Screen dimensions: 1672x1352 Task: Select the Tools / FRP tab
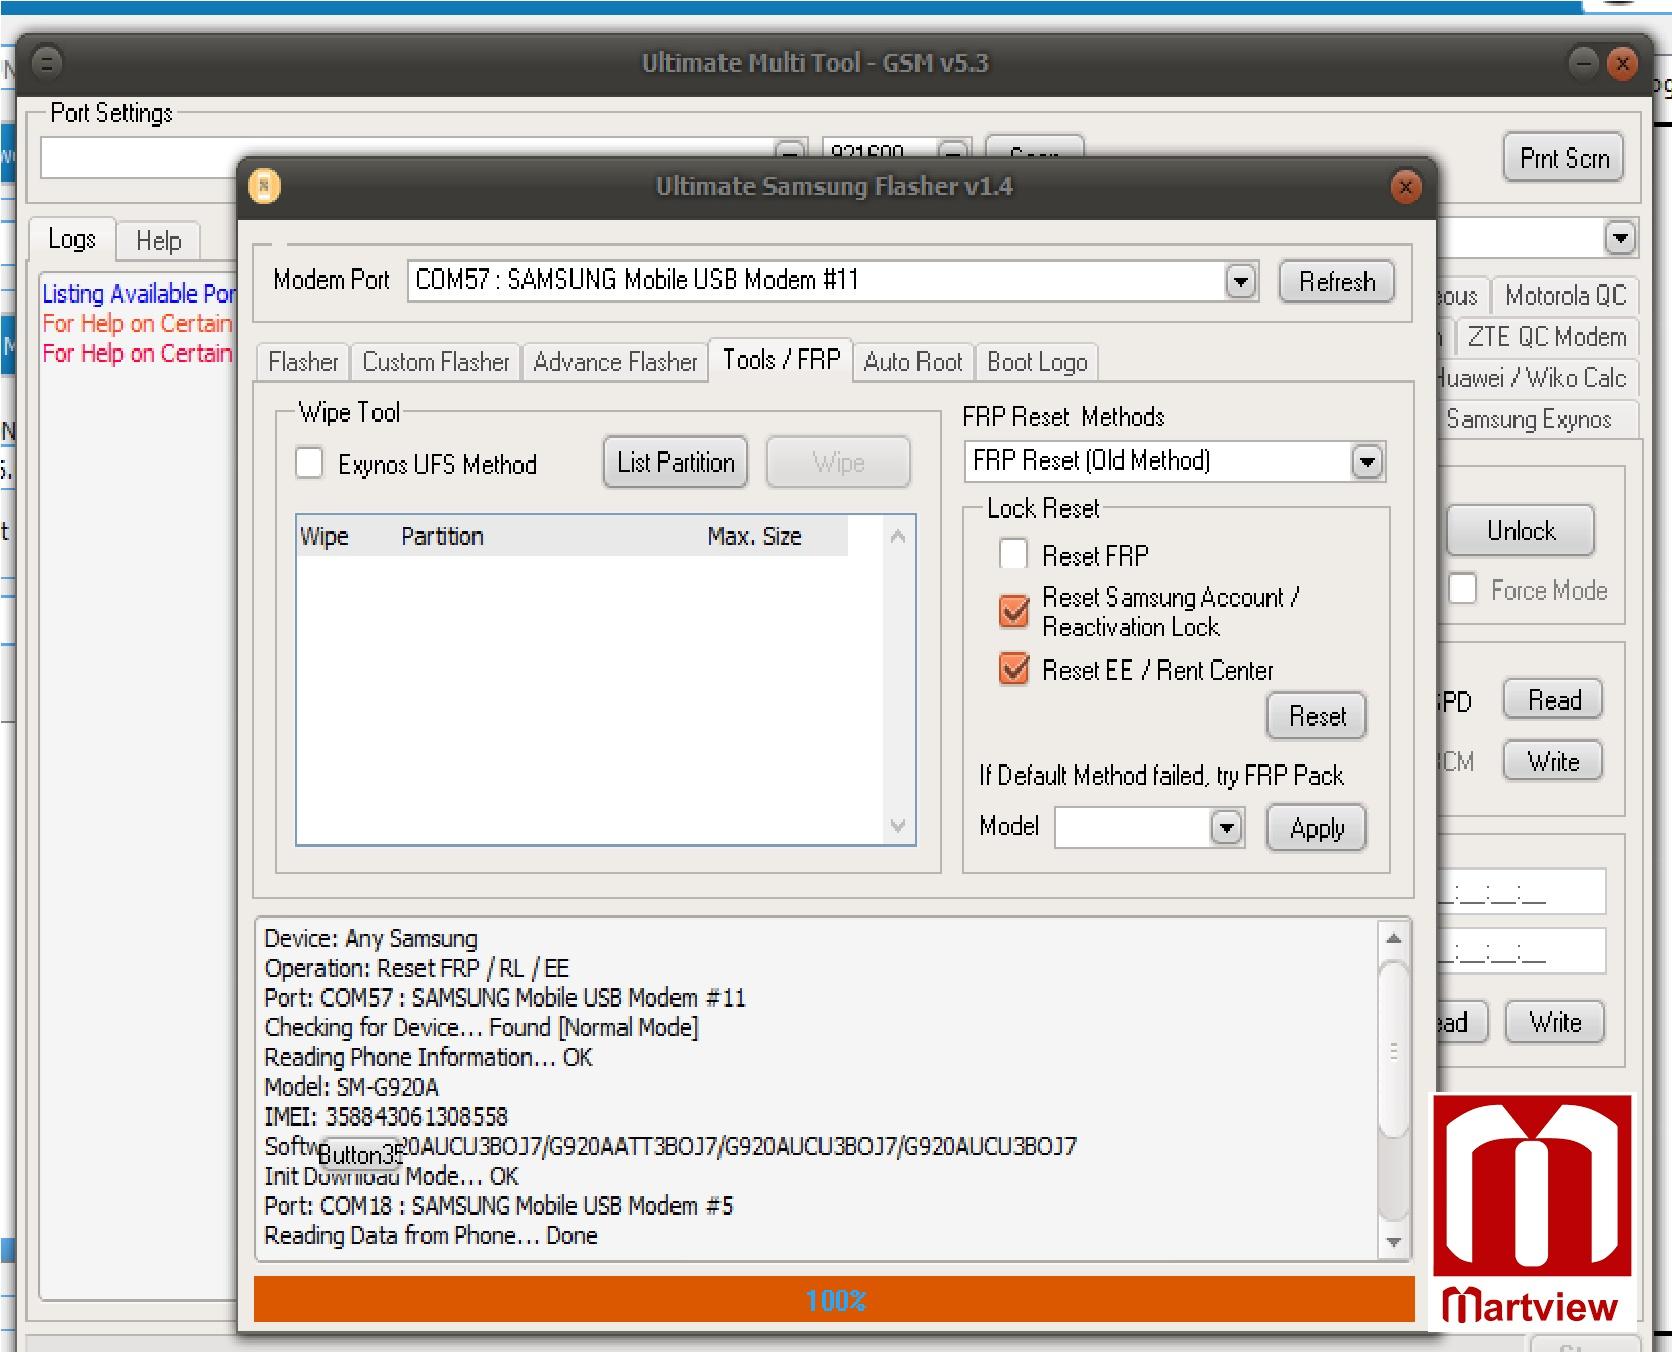point(781,360)
